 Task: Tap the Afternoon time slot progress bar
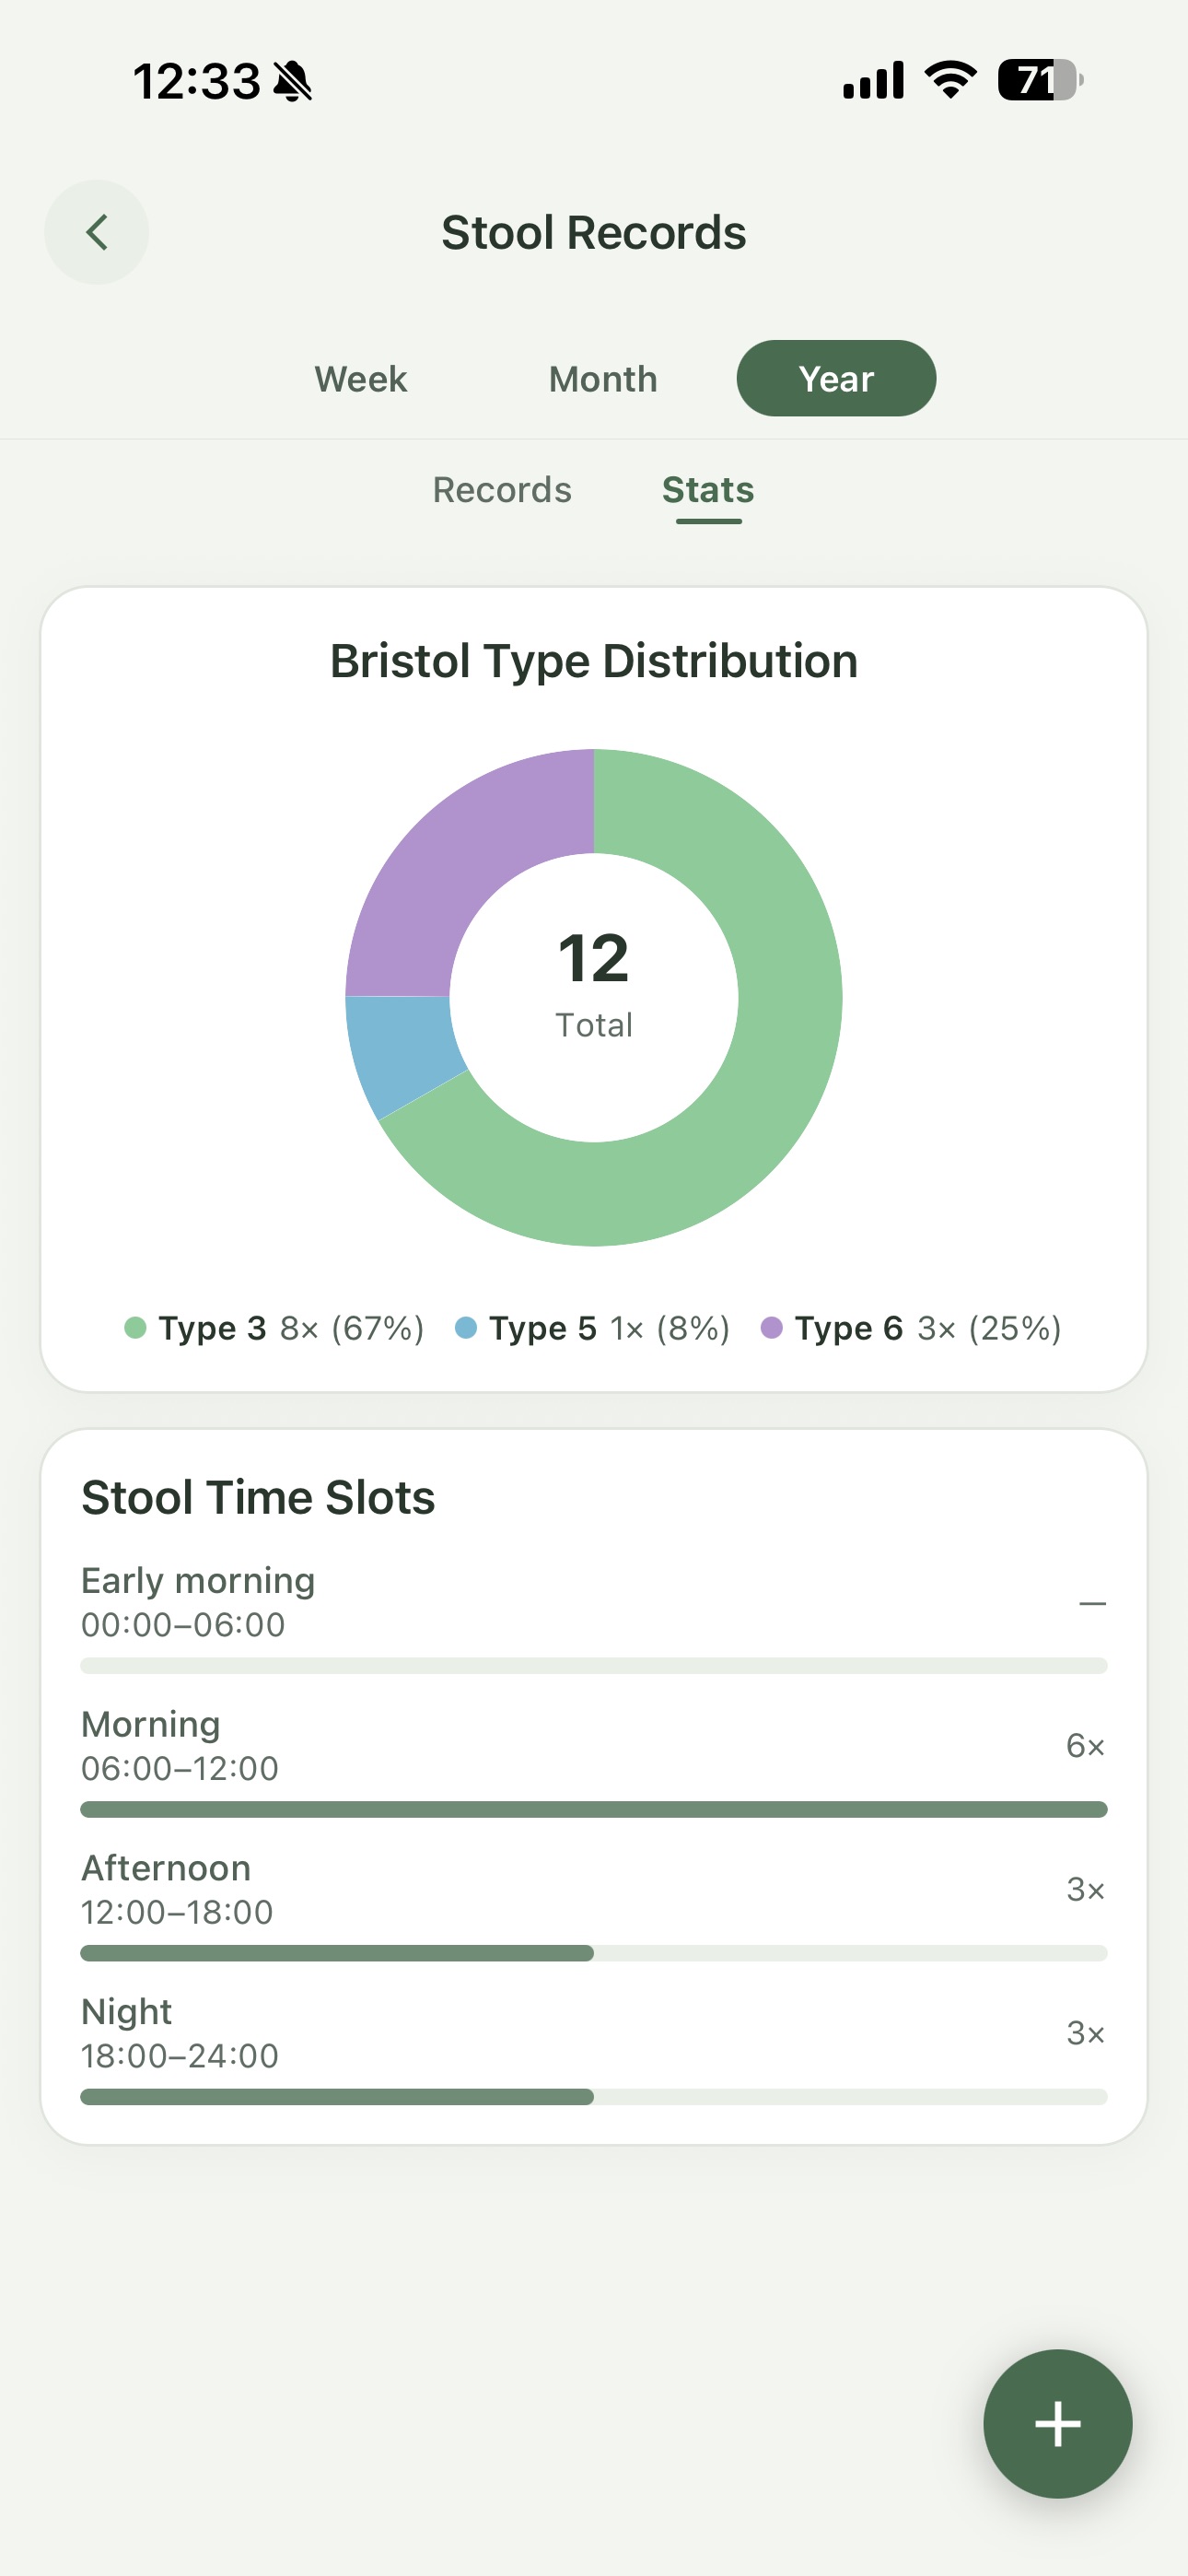(x=594, y=1953)
